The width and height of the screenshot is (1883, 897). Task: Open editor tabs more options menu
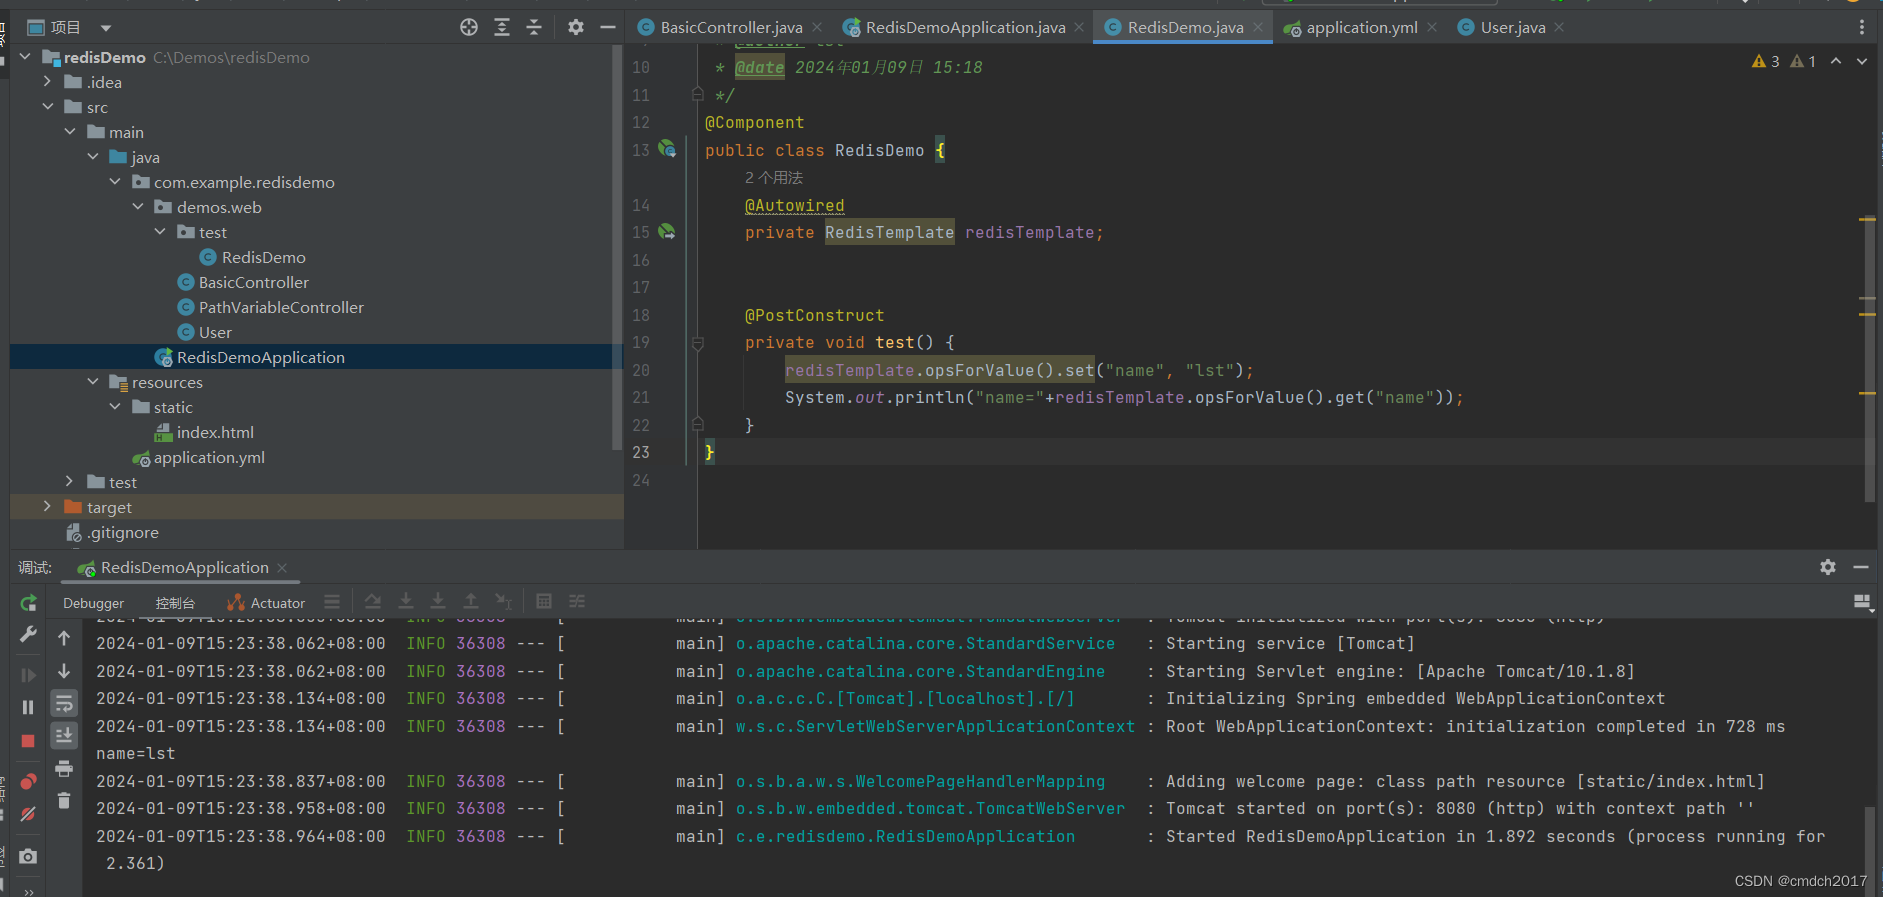pos(1862,27)
